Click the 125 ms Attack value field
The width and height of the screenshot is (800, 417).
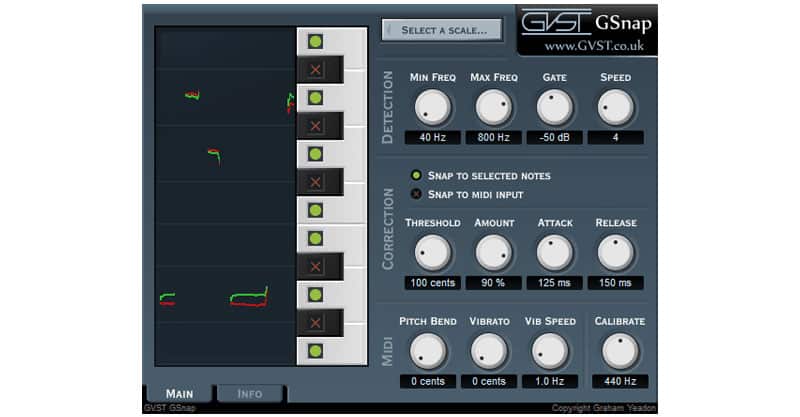[555, 283]
